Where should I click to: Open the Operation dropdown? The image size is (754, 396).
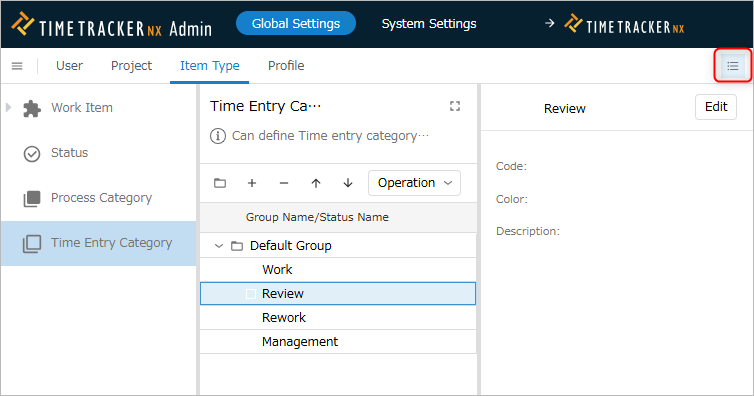414,183
